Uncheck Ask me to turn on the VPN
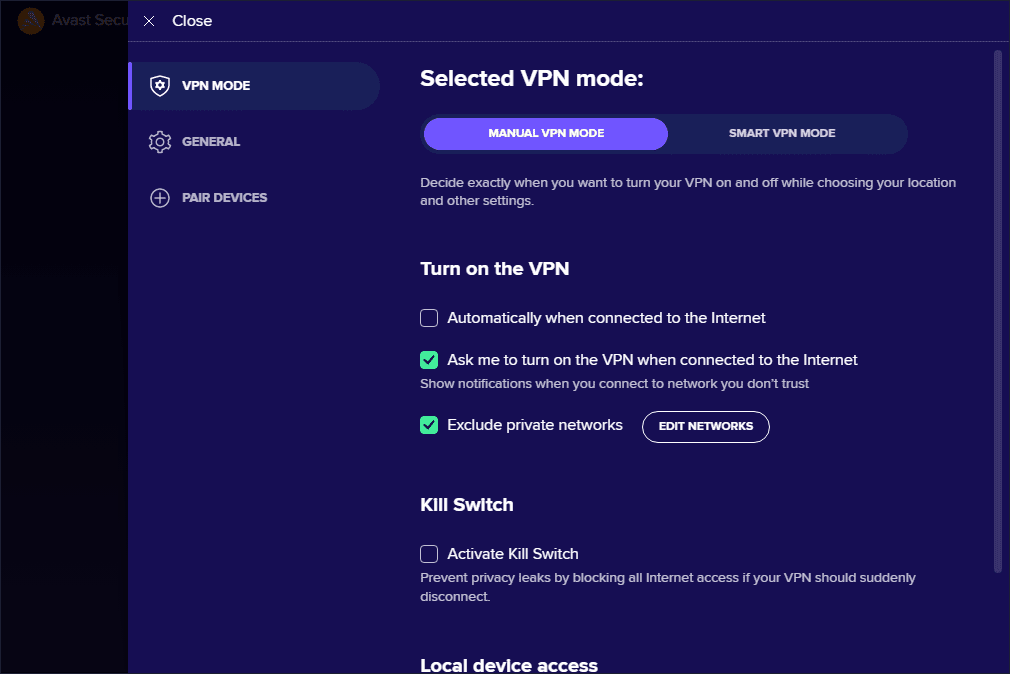Screen dimensions: 1010x674 click(x=429, y=359)
